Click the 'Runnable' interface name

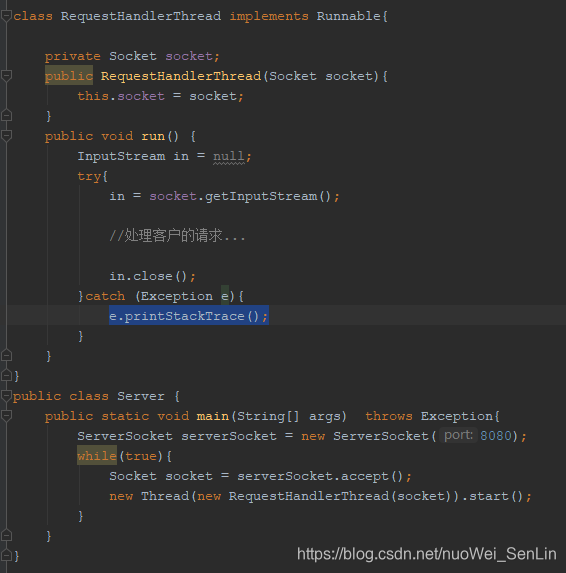pyautogui.click(x=349, y=16)
